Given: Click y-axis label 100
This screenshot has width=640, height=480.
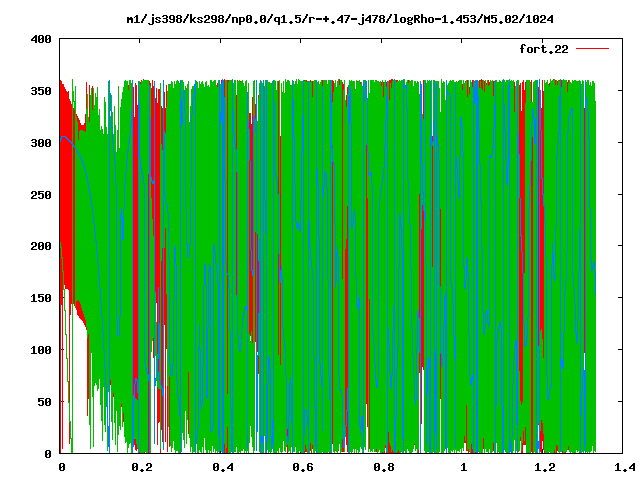Looking at the screenshot, I should [41, 350].
